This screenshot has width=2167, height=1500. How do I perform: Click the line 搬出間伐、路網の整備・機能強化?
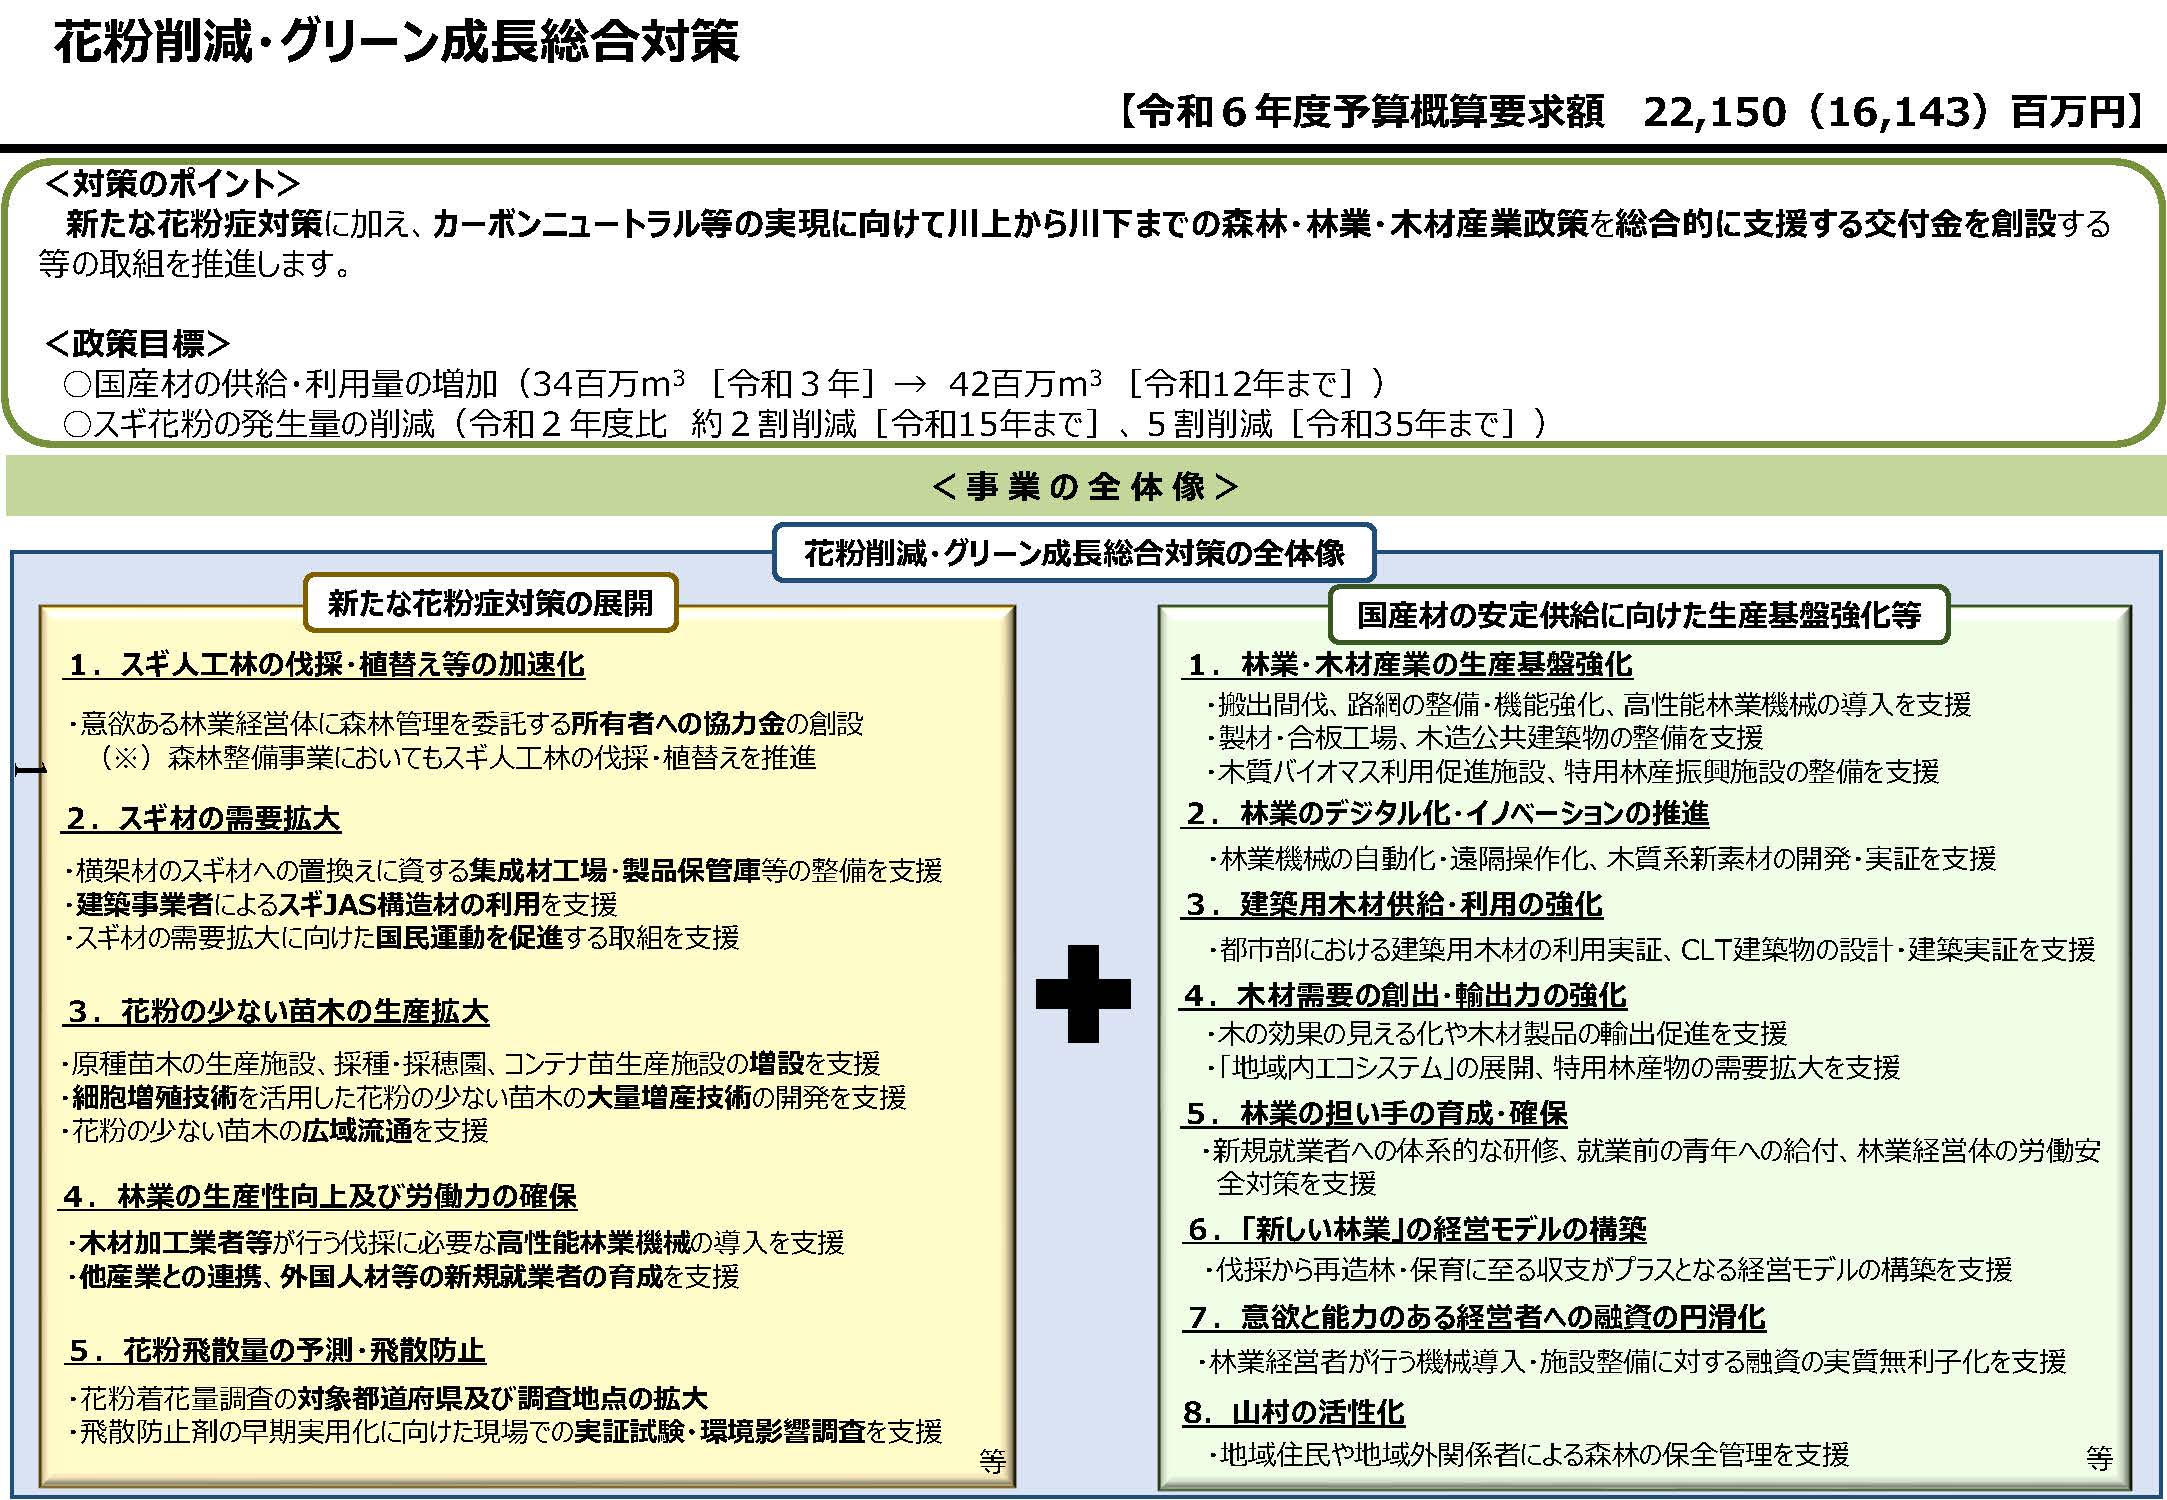(1589, 705)
